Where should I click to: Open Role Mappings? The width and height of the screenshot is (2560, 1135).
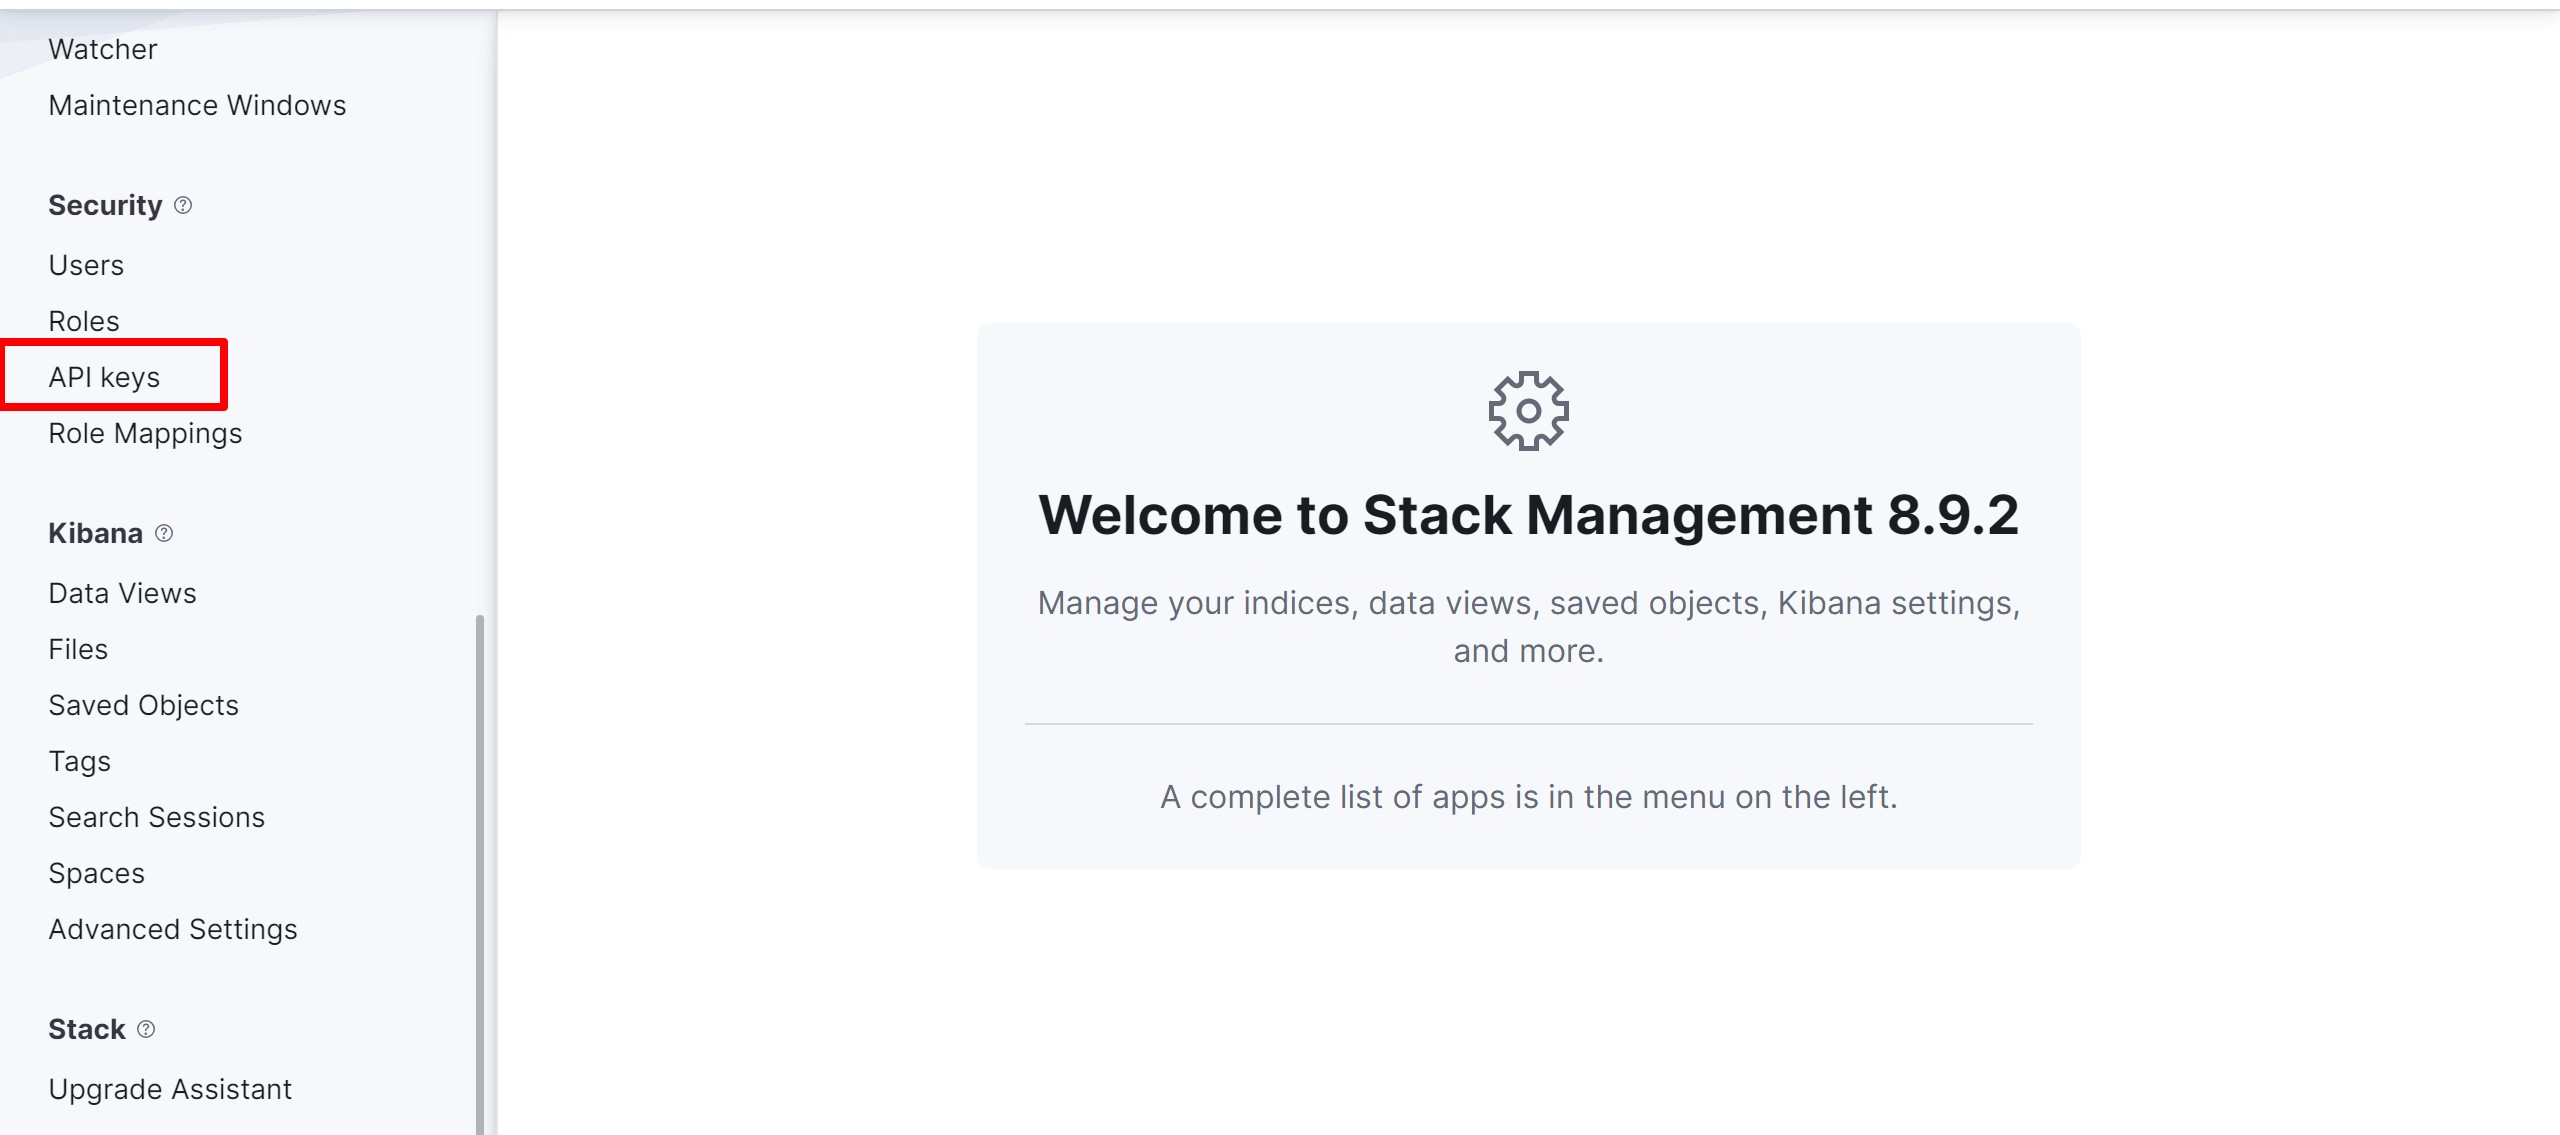[x=145, y=433]
